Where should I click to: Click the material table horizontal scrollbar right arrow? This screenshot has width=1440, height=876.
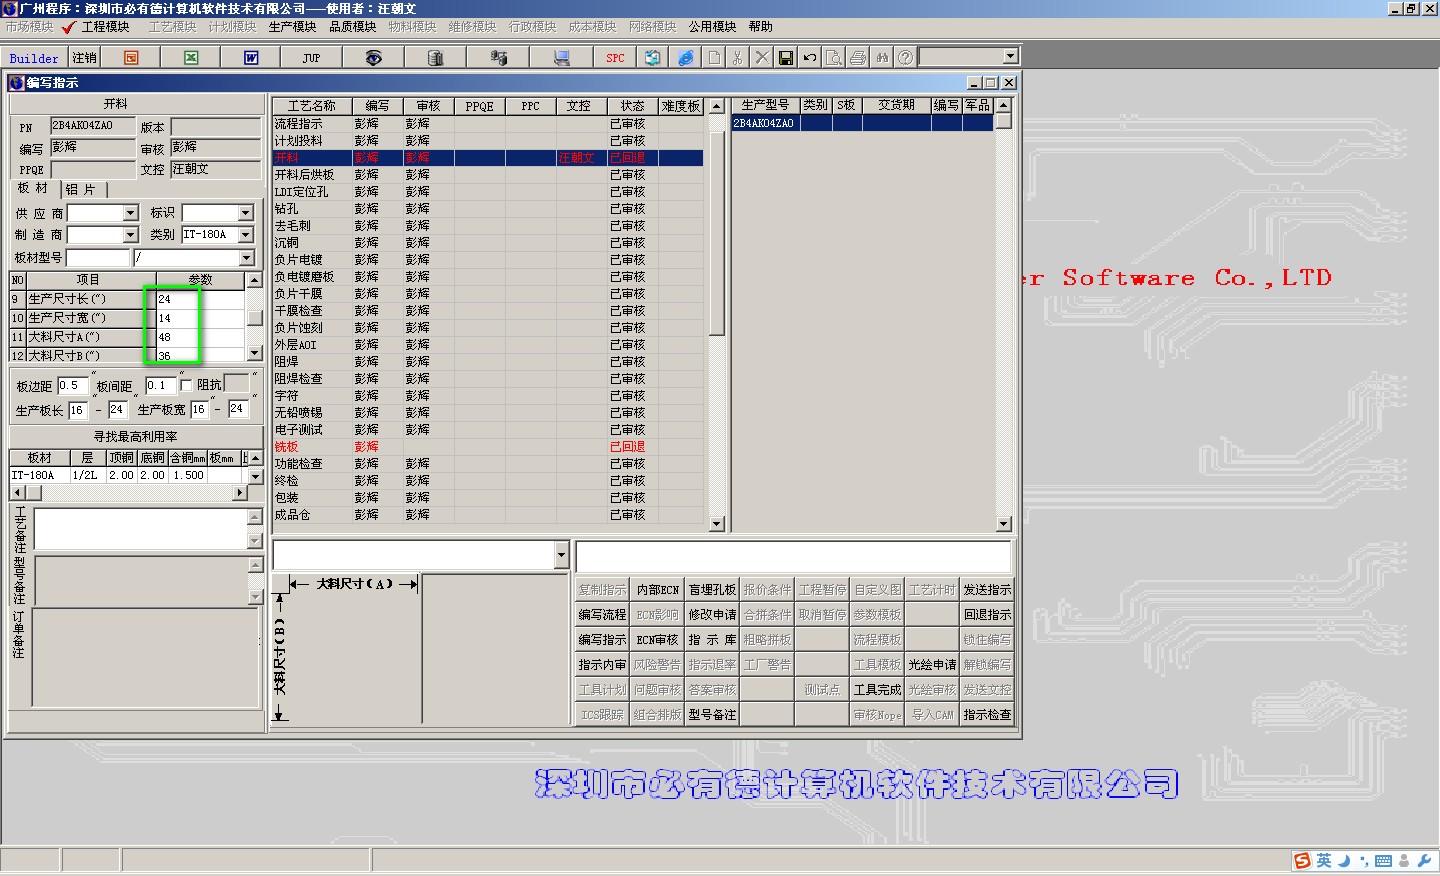pos(239,493)
